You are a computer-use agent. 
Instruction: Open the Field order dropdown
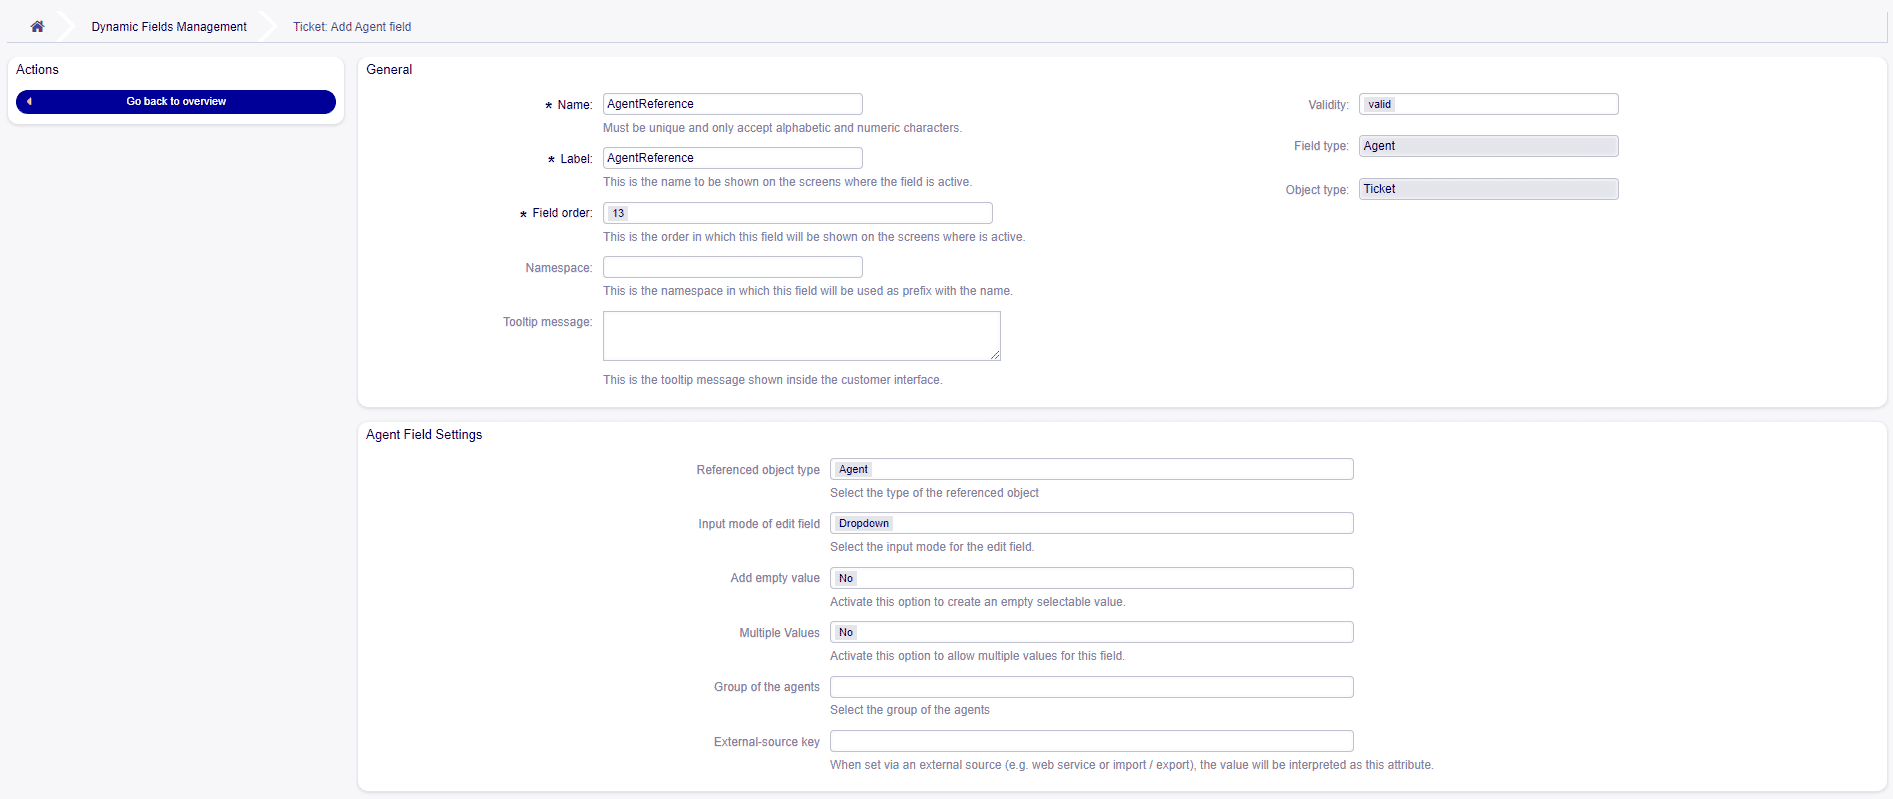[798, 213]
